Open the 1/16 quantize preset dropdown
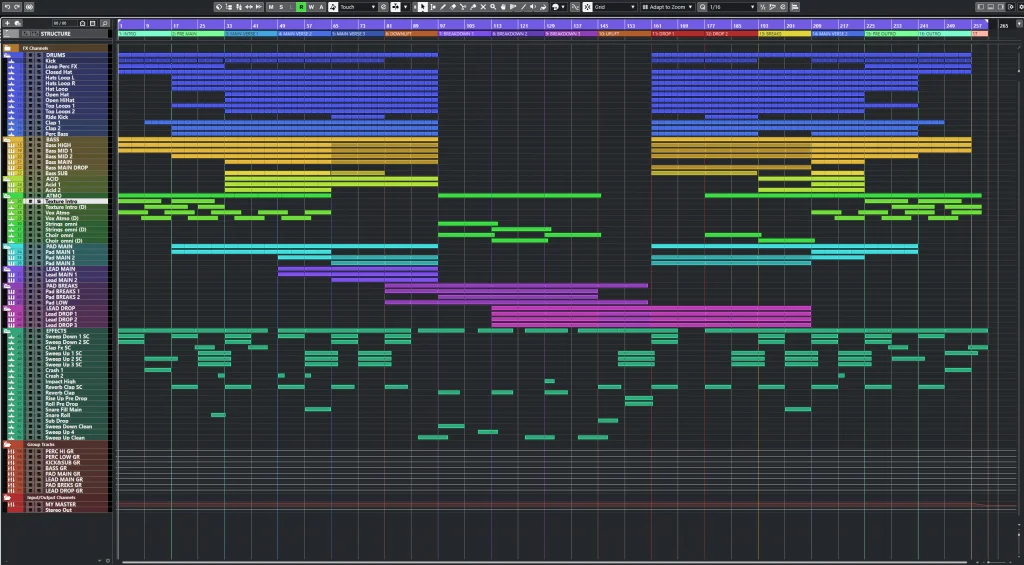 pyautogui.click(x=732, y=7)
